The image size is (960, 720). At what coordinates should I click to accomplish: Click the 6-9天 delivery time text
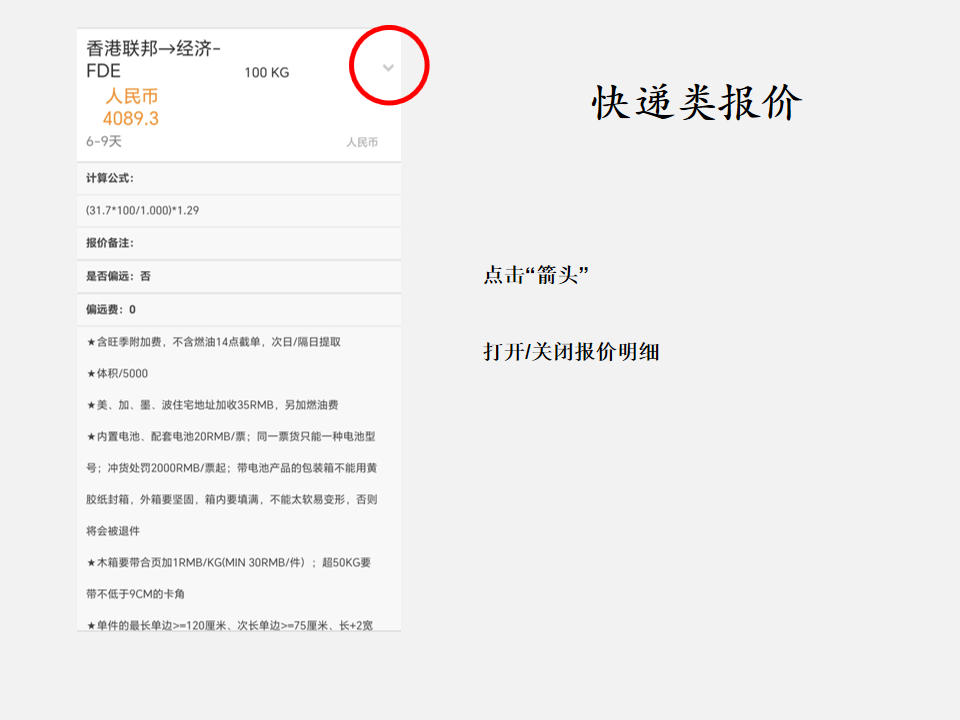pos(104,142)
